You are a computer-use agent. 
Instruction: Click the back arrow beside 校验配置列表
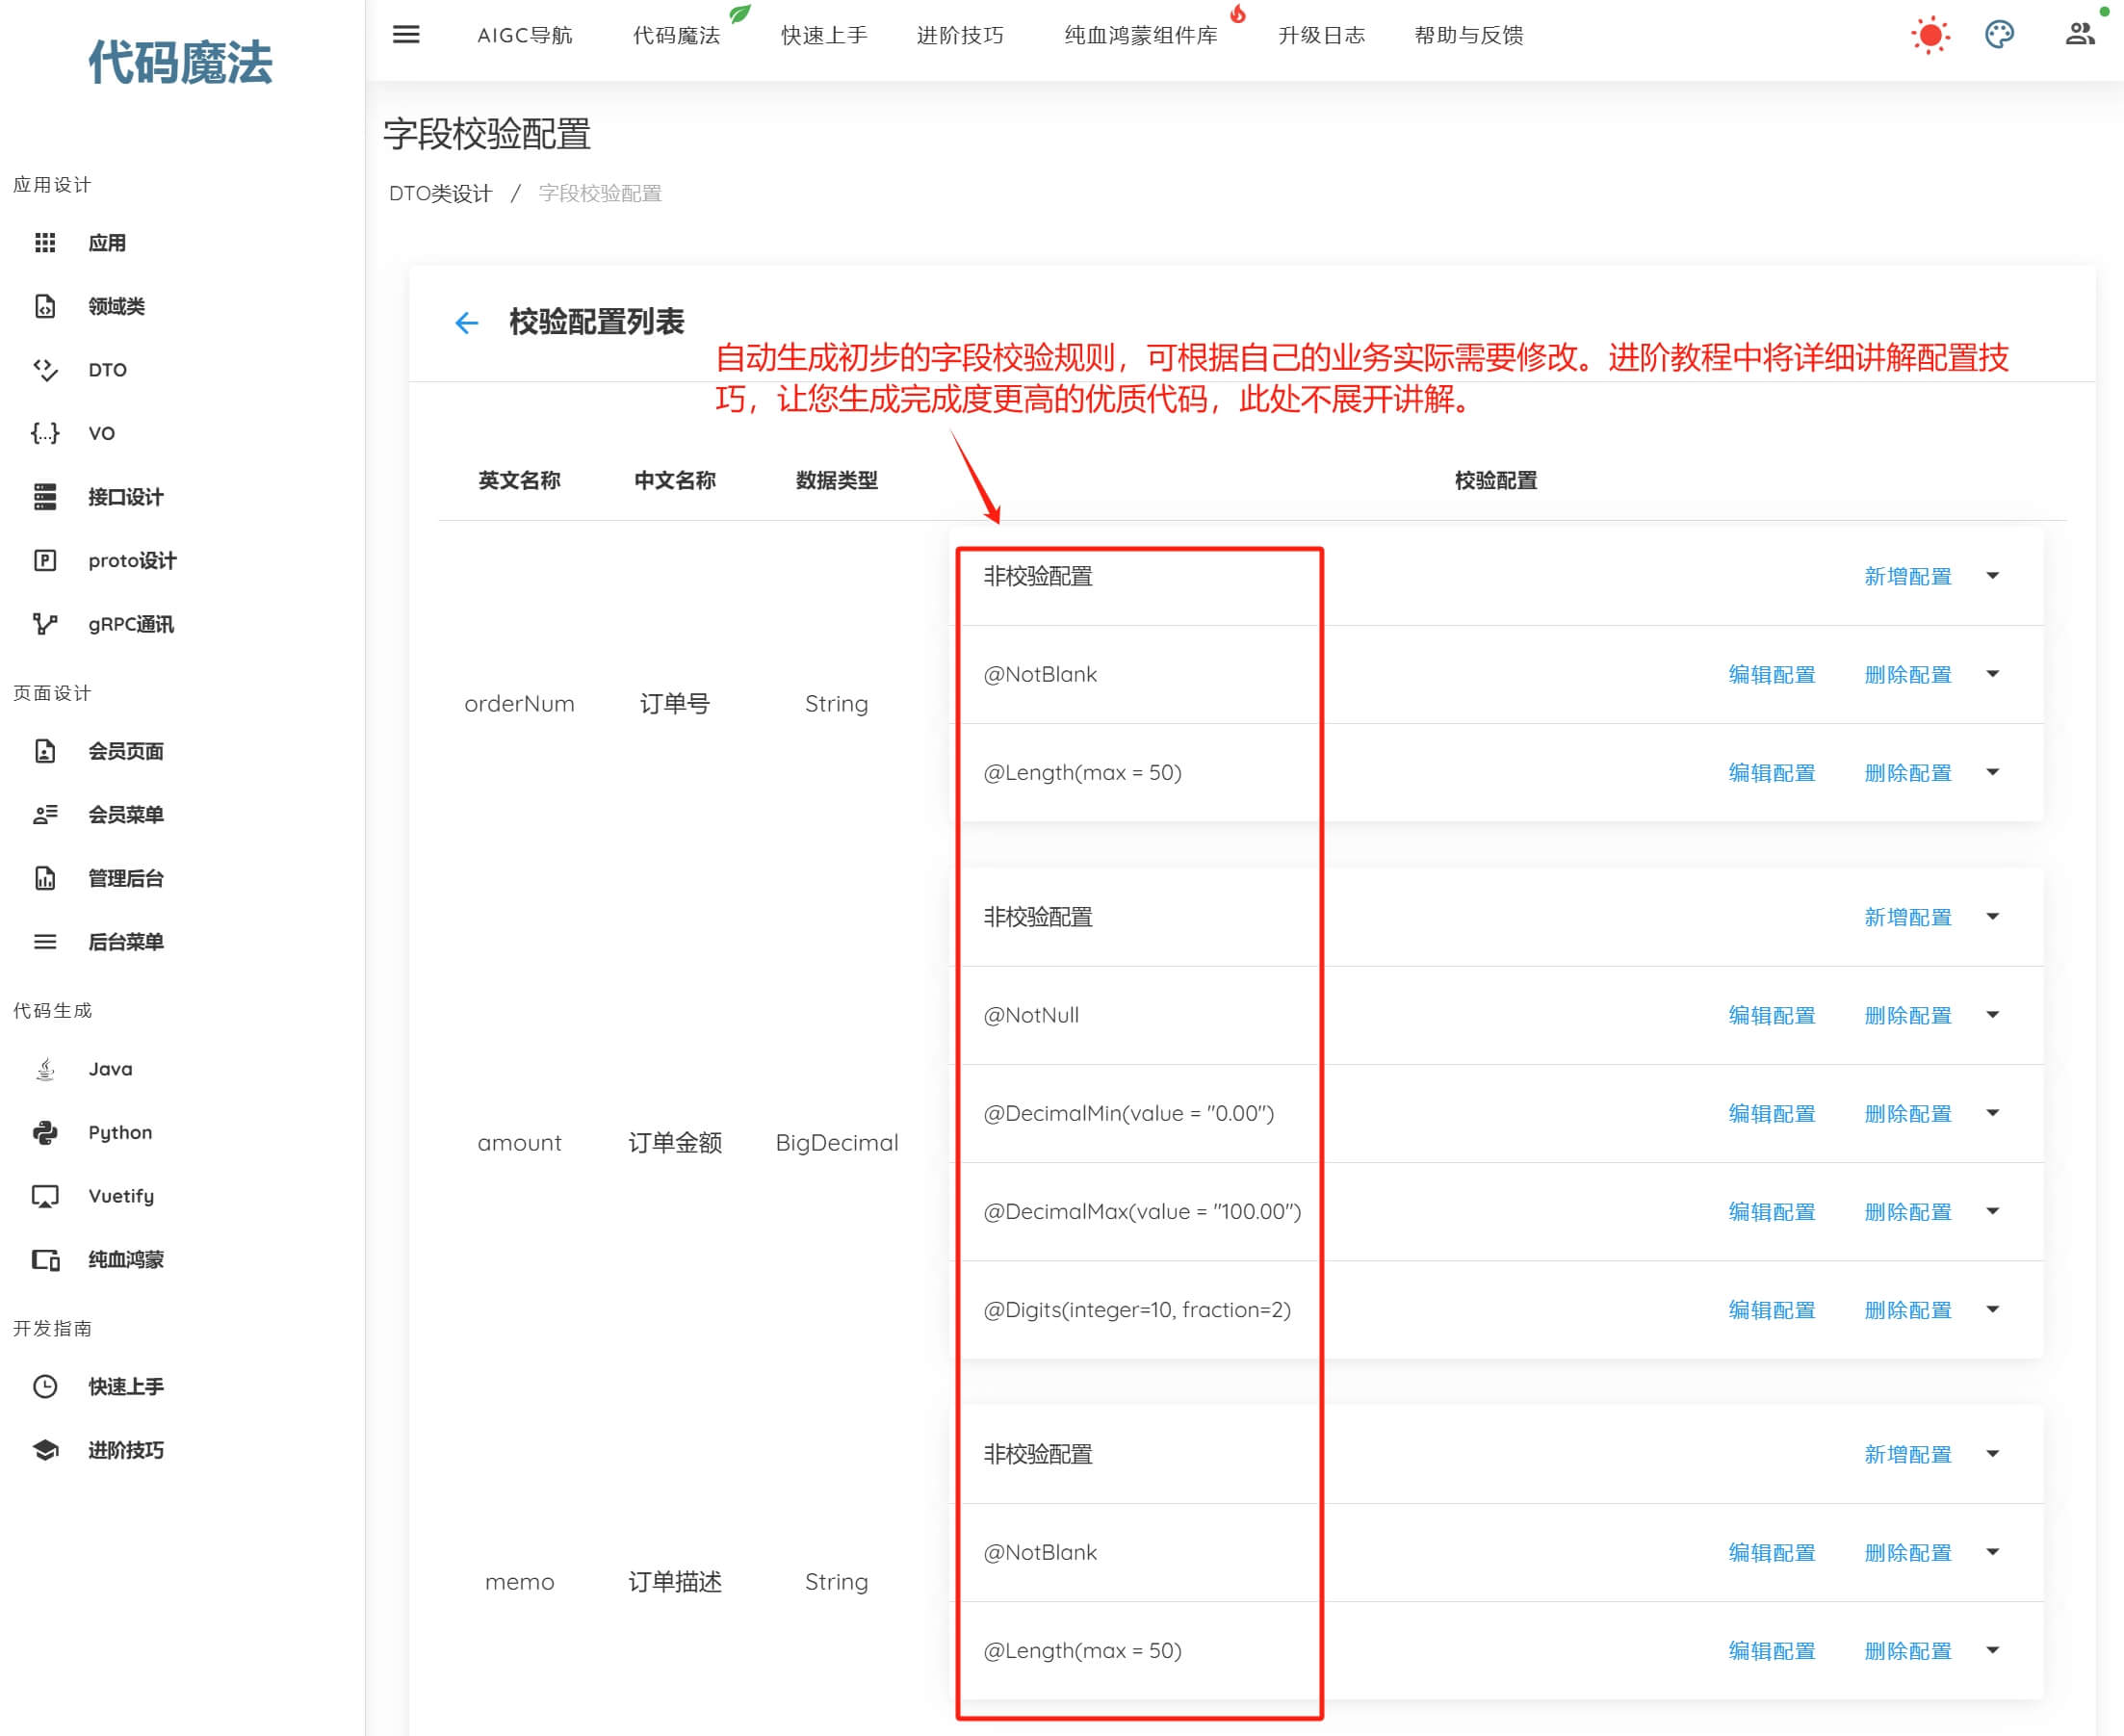(x=466, y=323)
